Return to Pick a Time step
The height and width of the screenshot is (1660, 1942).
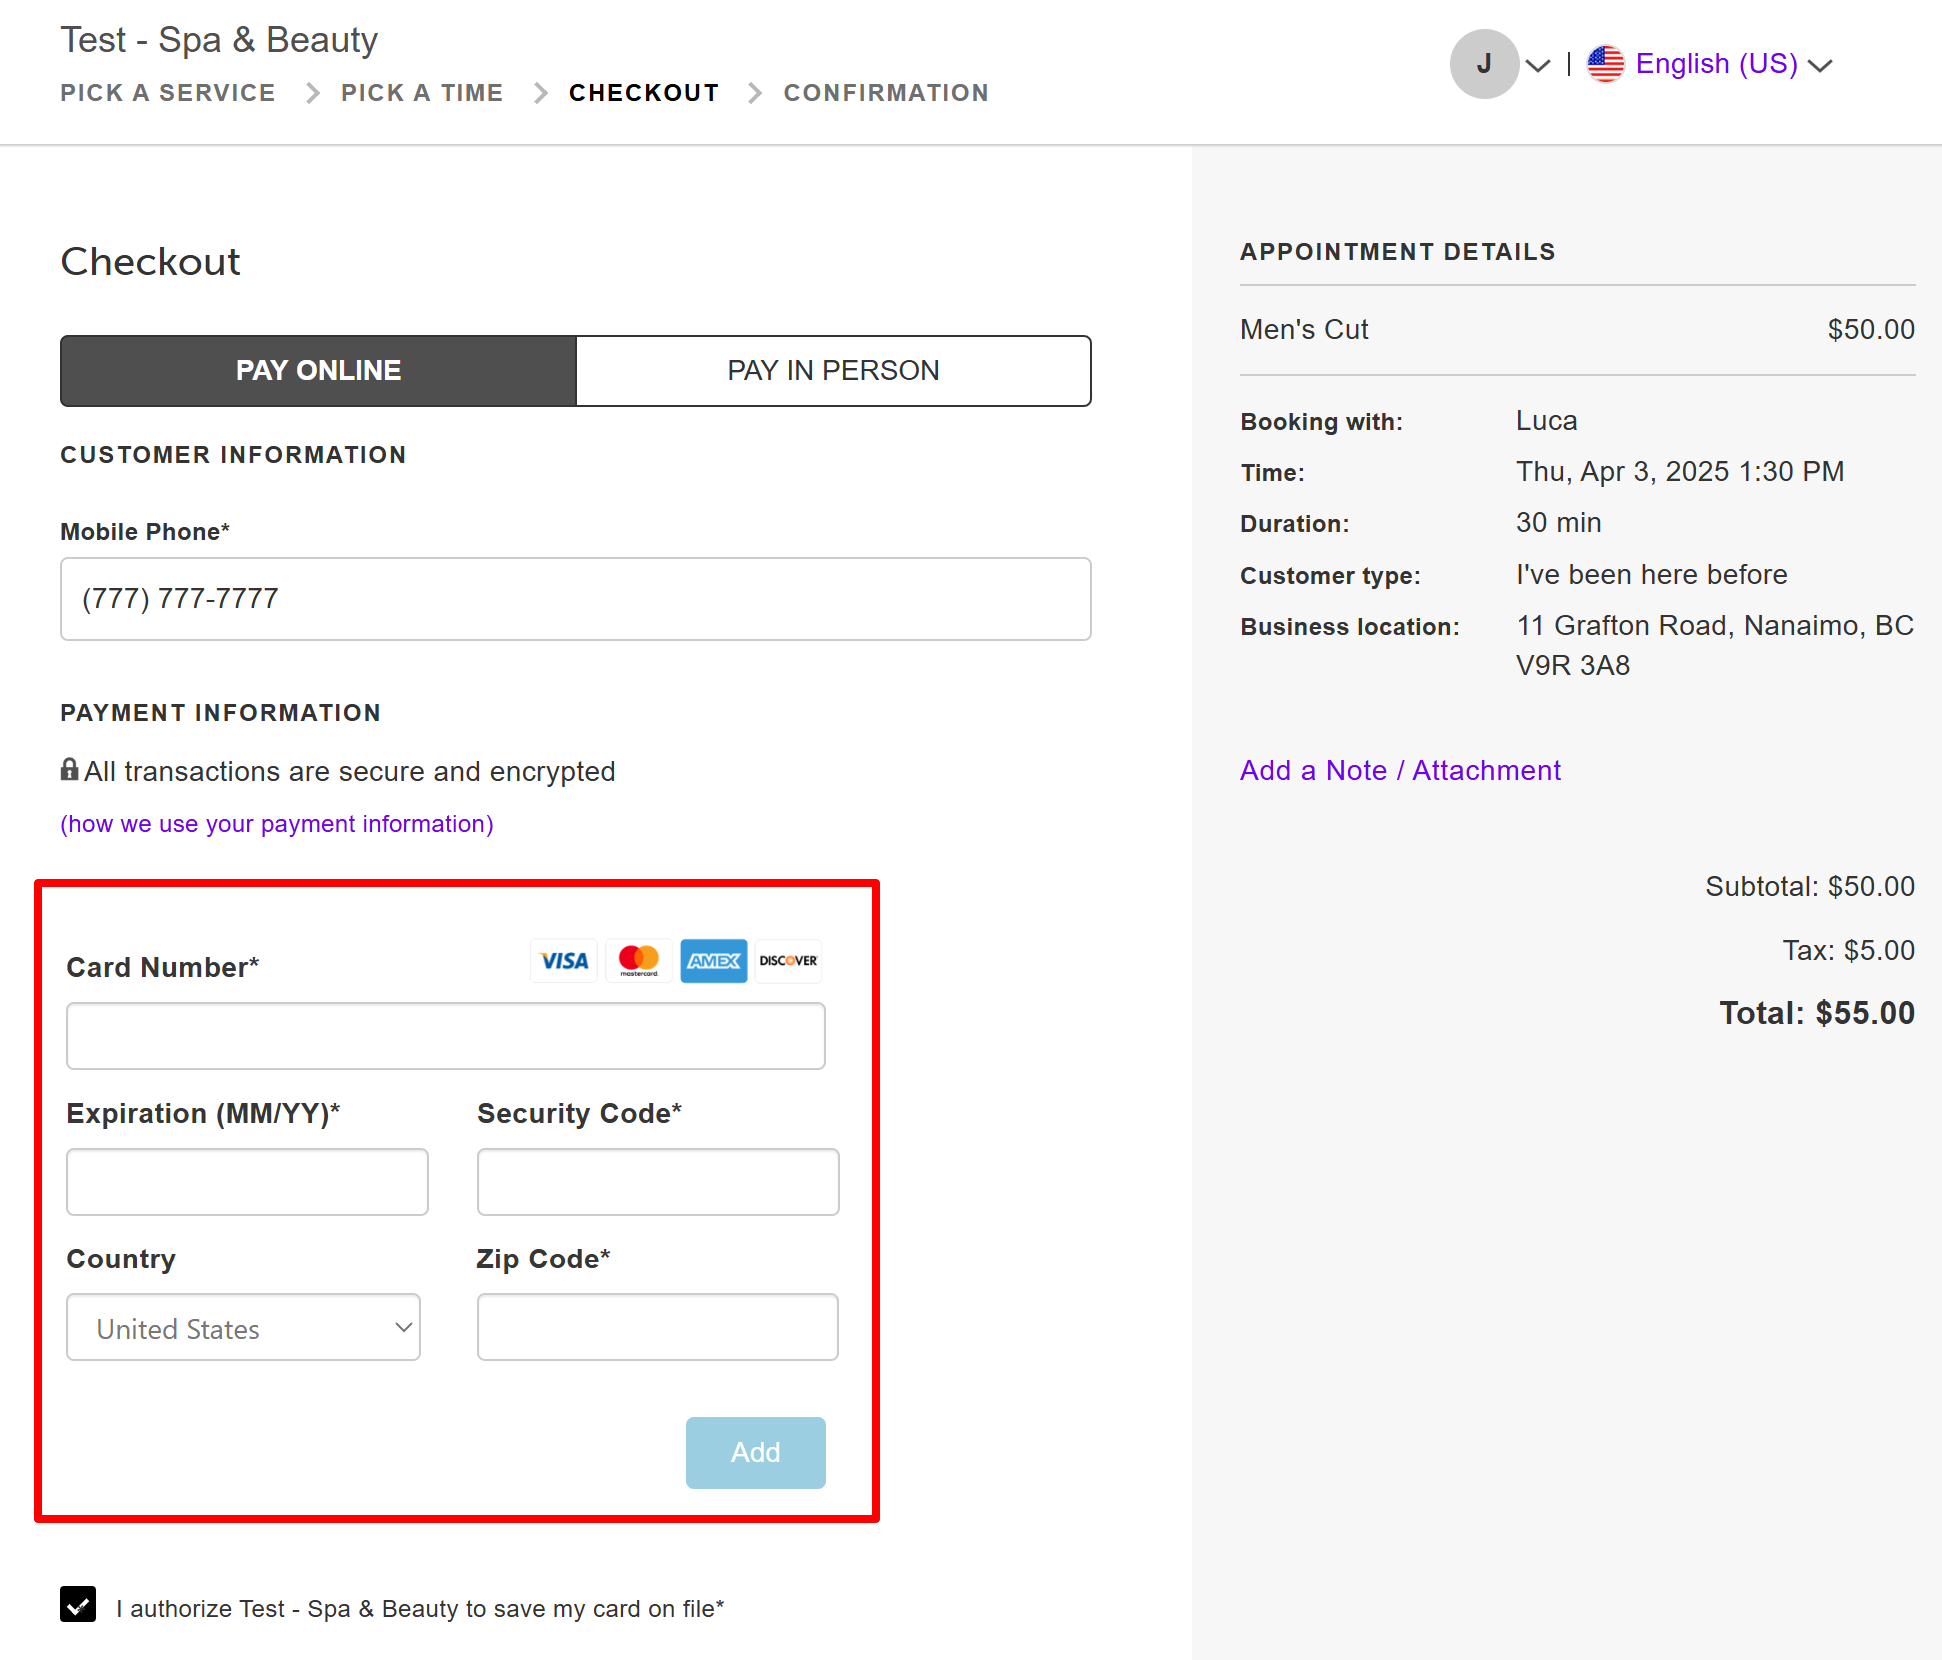(421, 93)
